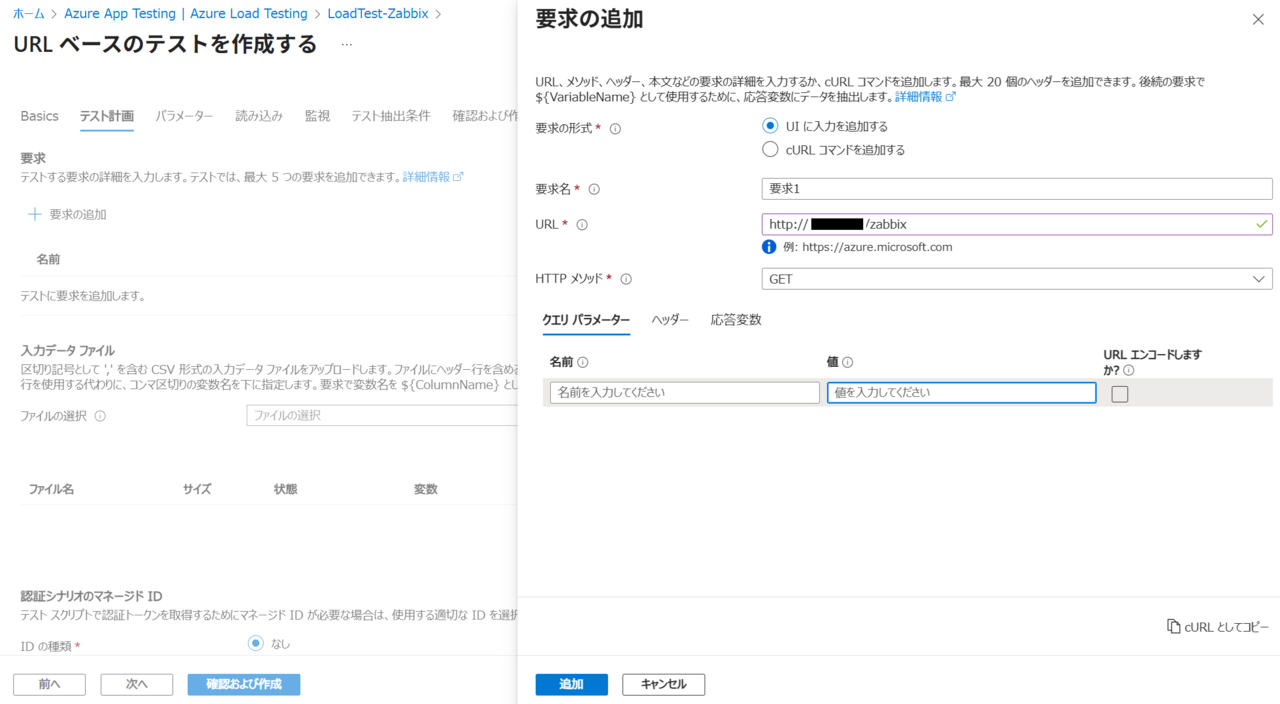
Task: Expand the LoadTest-Zabbix breadcrumb chevron
Action: pos(438,14)
